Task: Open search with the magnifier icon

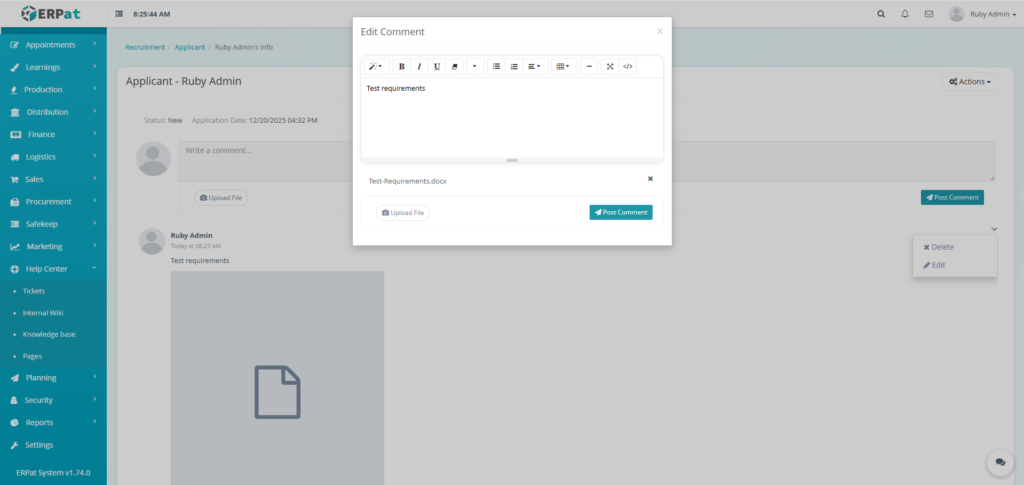Action: point(881,14)
